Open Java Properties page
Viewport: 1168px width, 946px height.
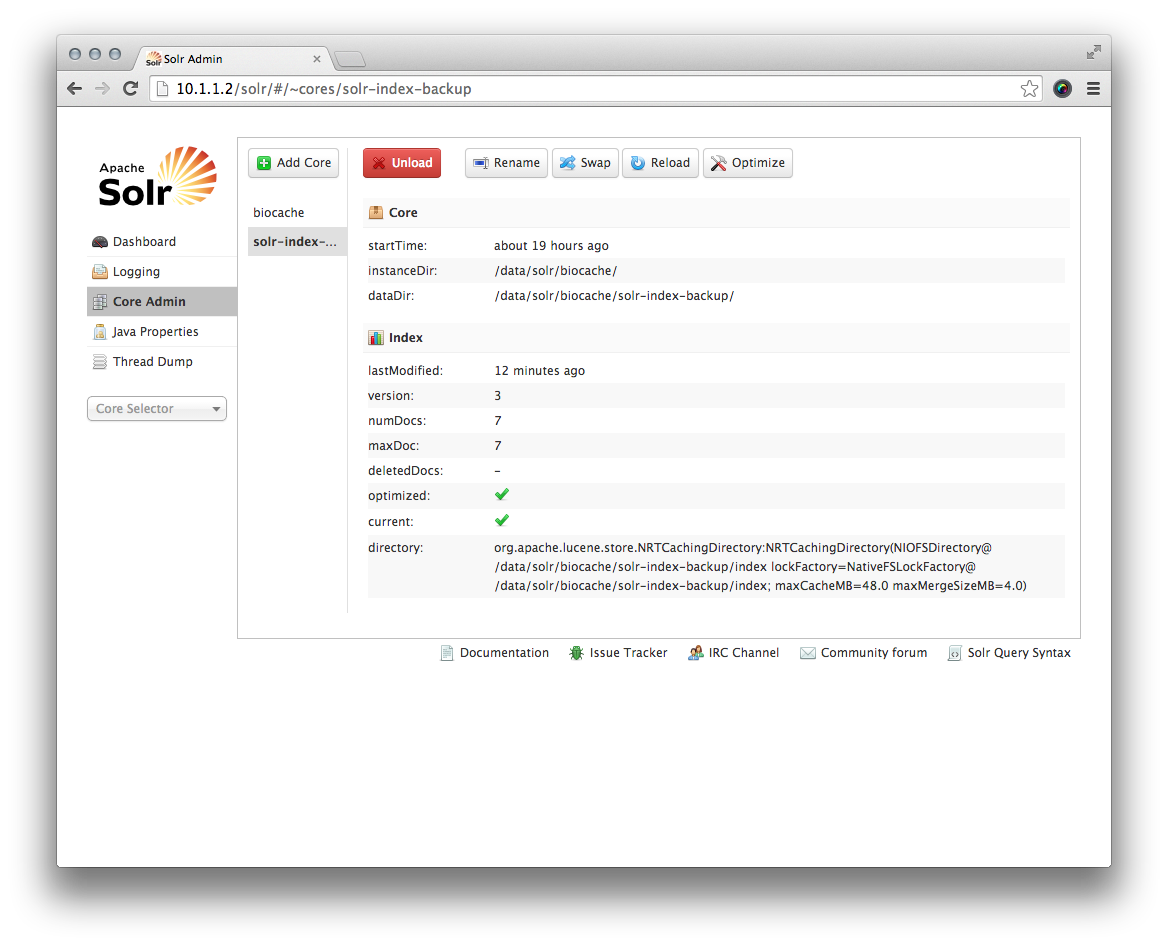point(162,332)
